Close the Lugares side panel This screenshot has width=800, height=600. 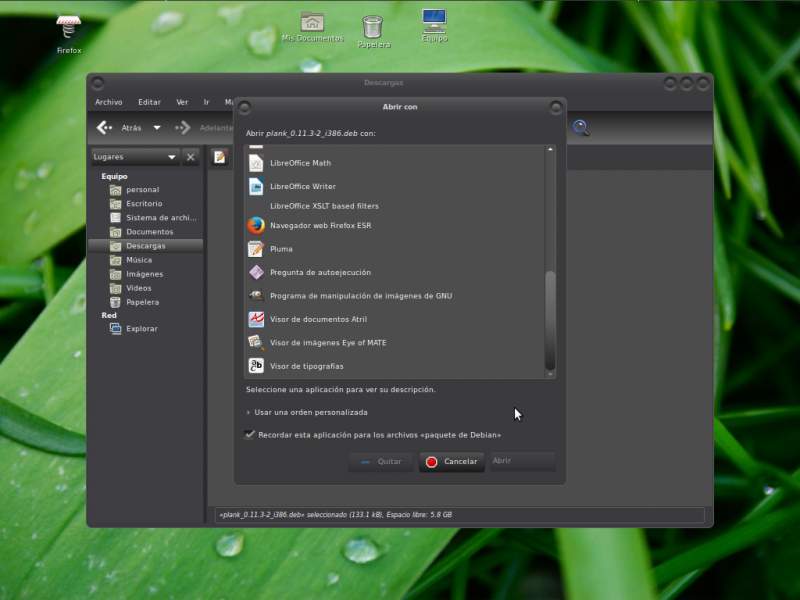[x=191, y=157]
